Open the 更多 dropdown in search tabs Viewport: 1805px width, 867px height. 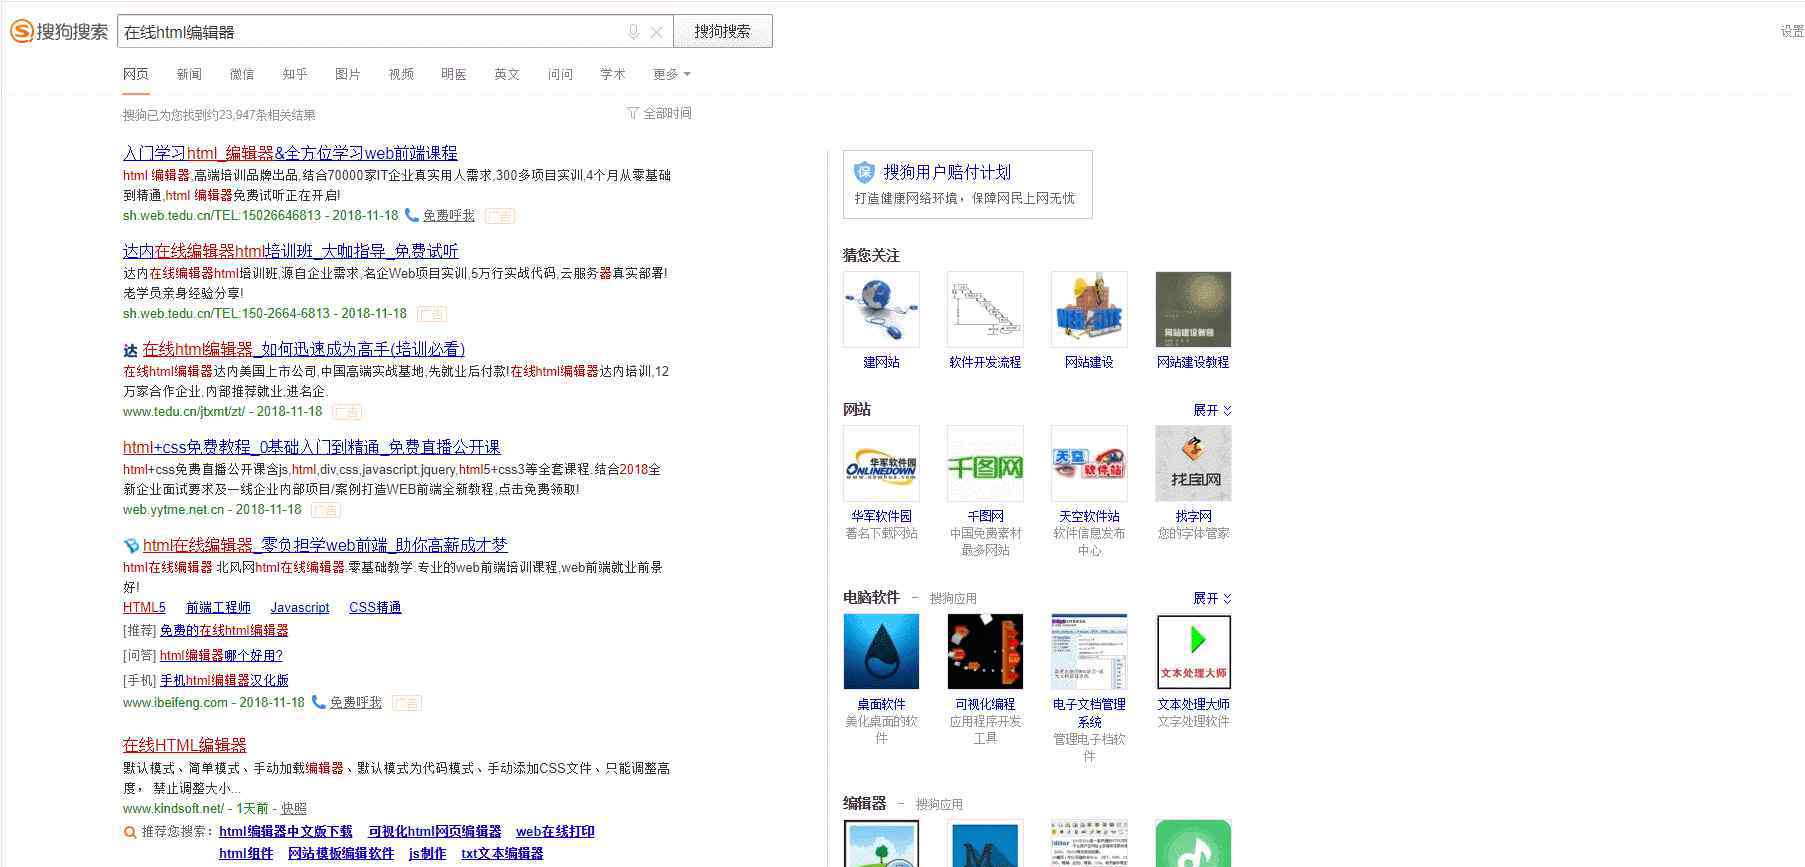click(671, 74)
